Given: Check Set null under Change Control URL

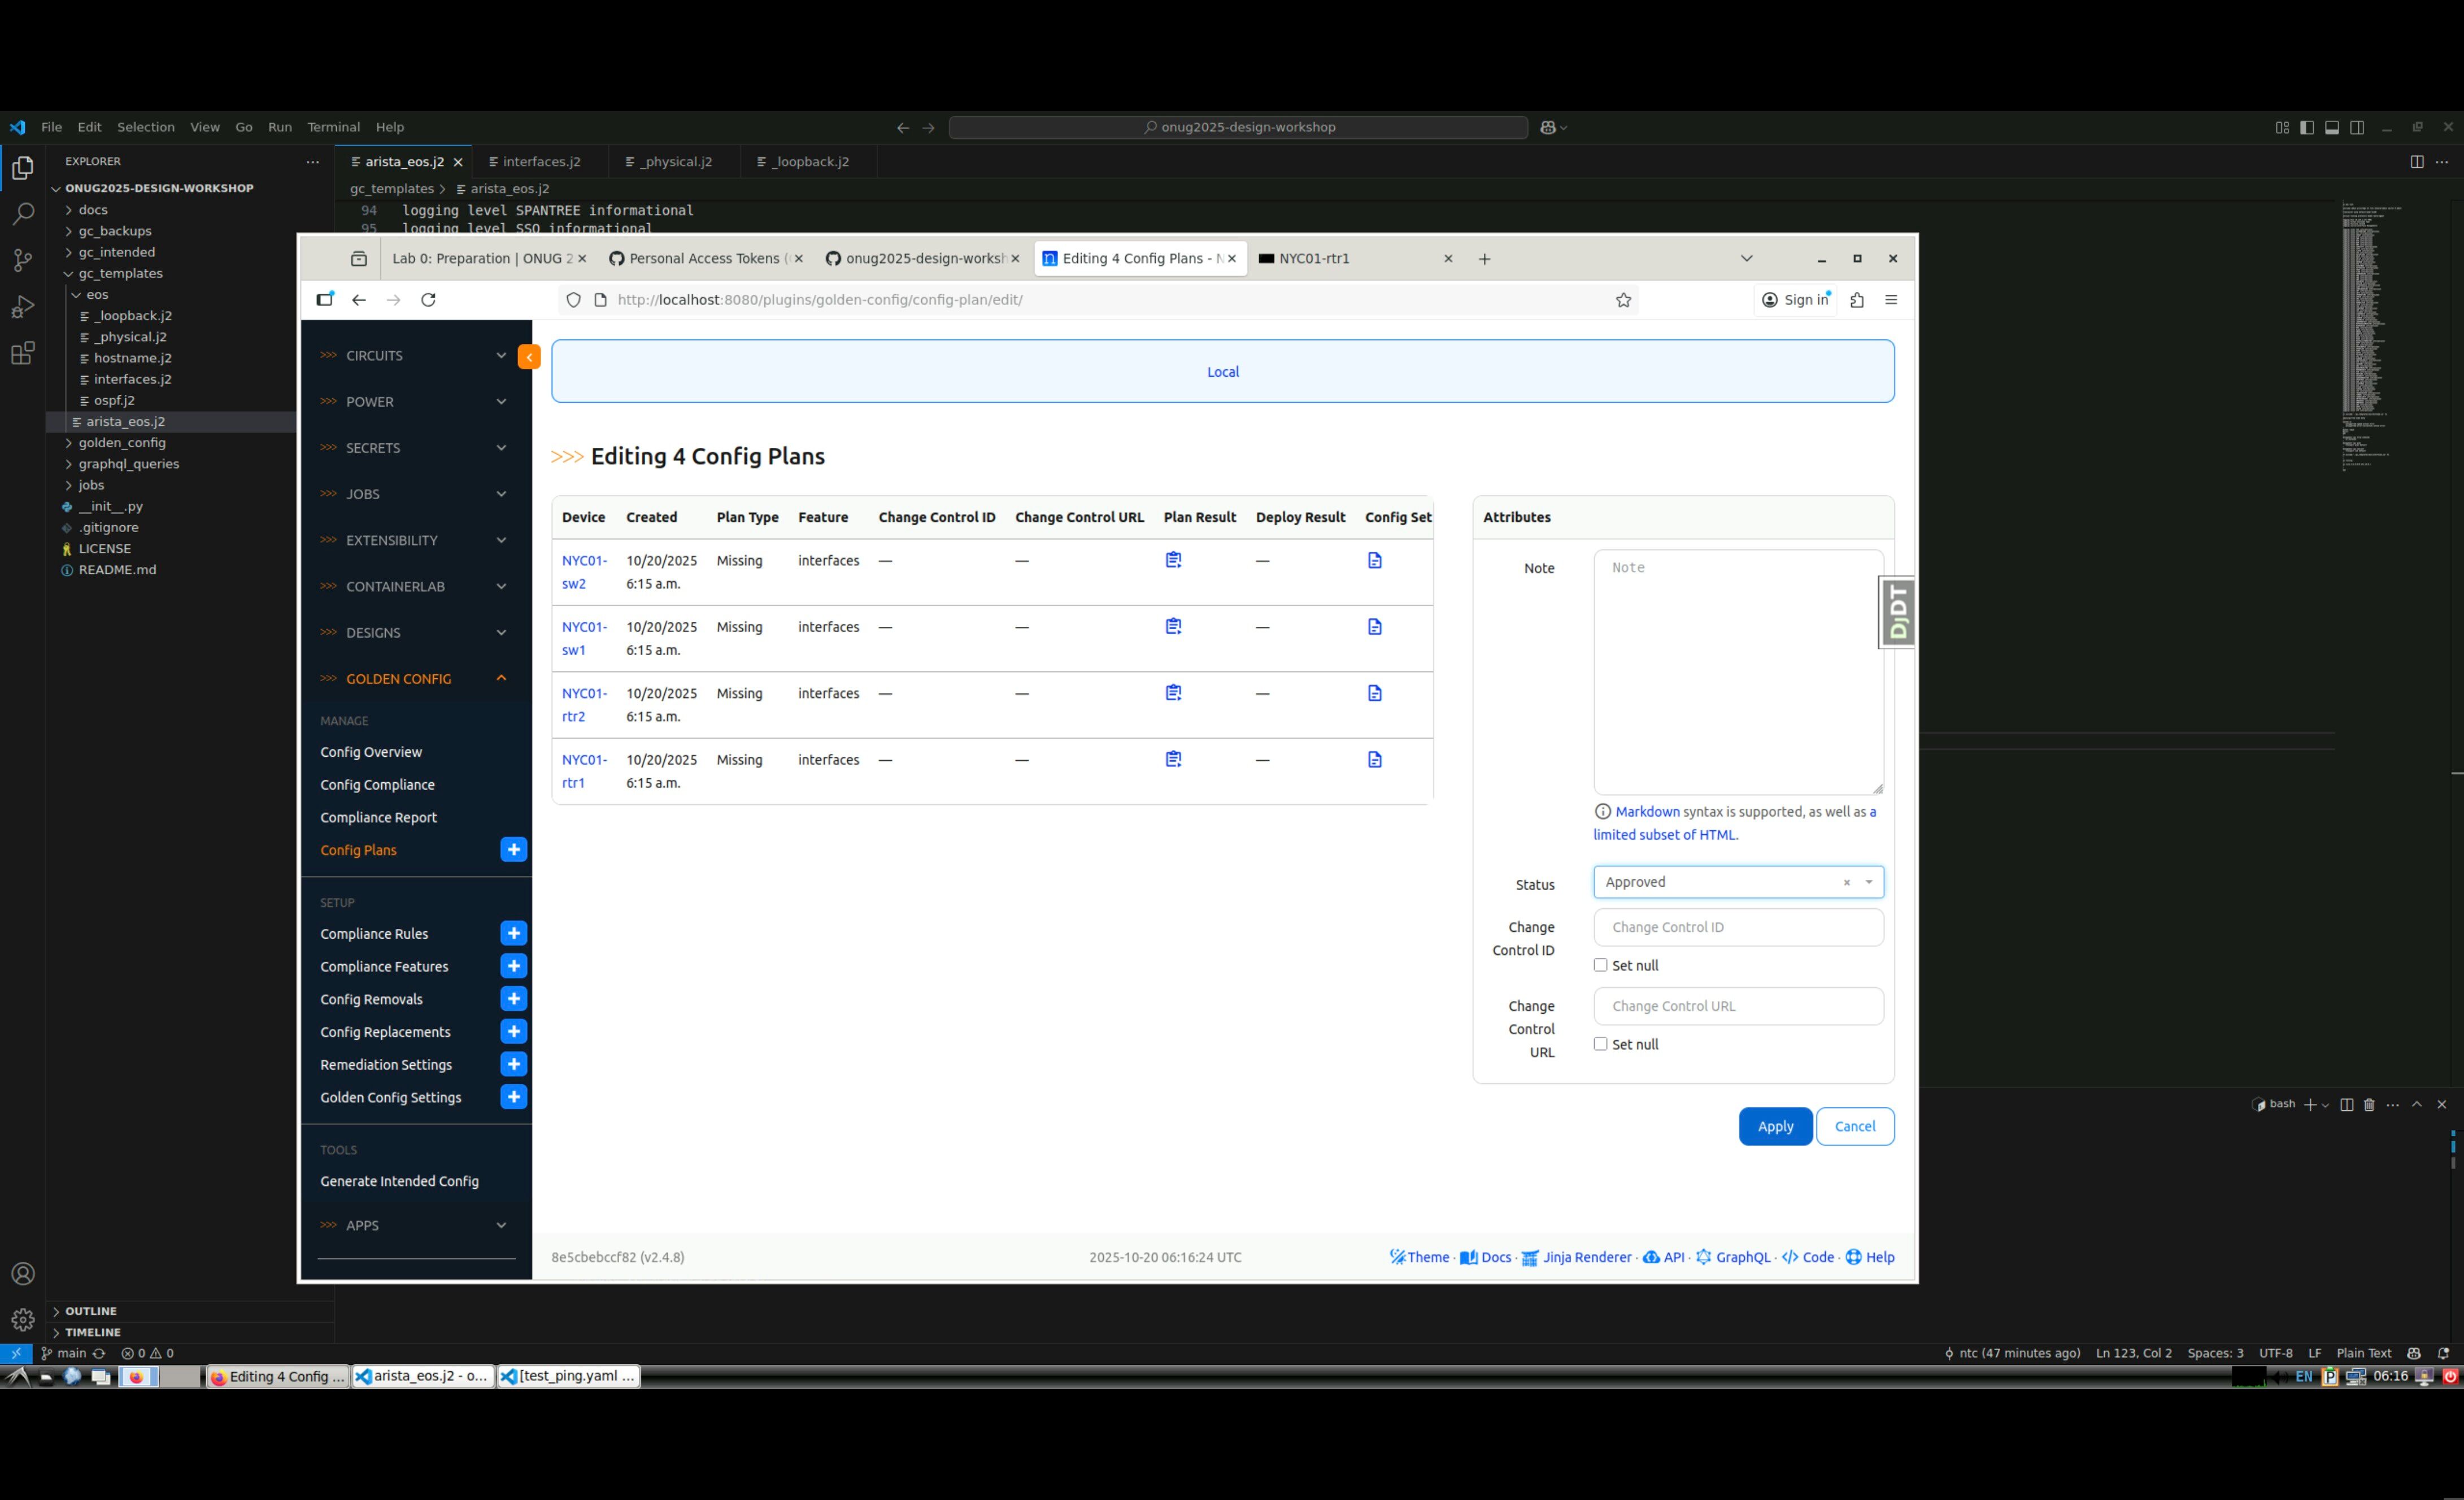Looking at the screenshot, I should pyautogui.click(x=1600, y=1044).
